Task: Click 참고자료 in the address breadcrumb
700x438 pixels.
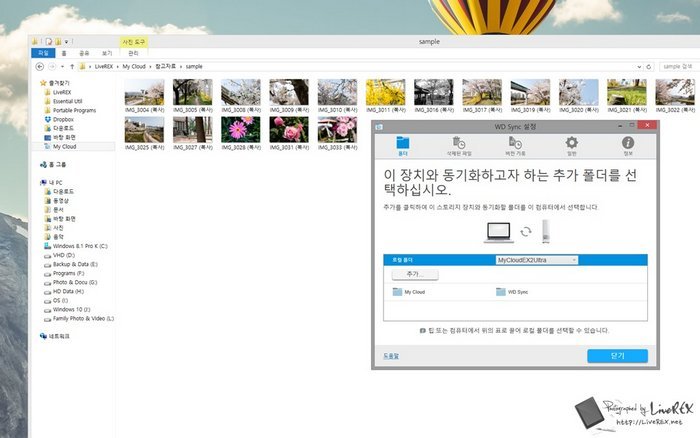Action: pyautogui.click(x=165, y=67)
